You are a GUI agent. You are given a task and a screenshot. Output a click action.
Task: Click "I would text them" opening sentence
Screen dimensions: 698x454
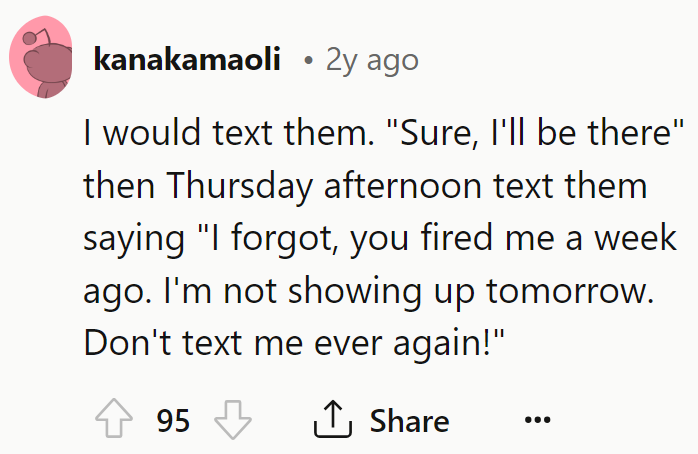point(229,133)
